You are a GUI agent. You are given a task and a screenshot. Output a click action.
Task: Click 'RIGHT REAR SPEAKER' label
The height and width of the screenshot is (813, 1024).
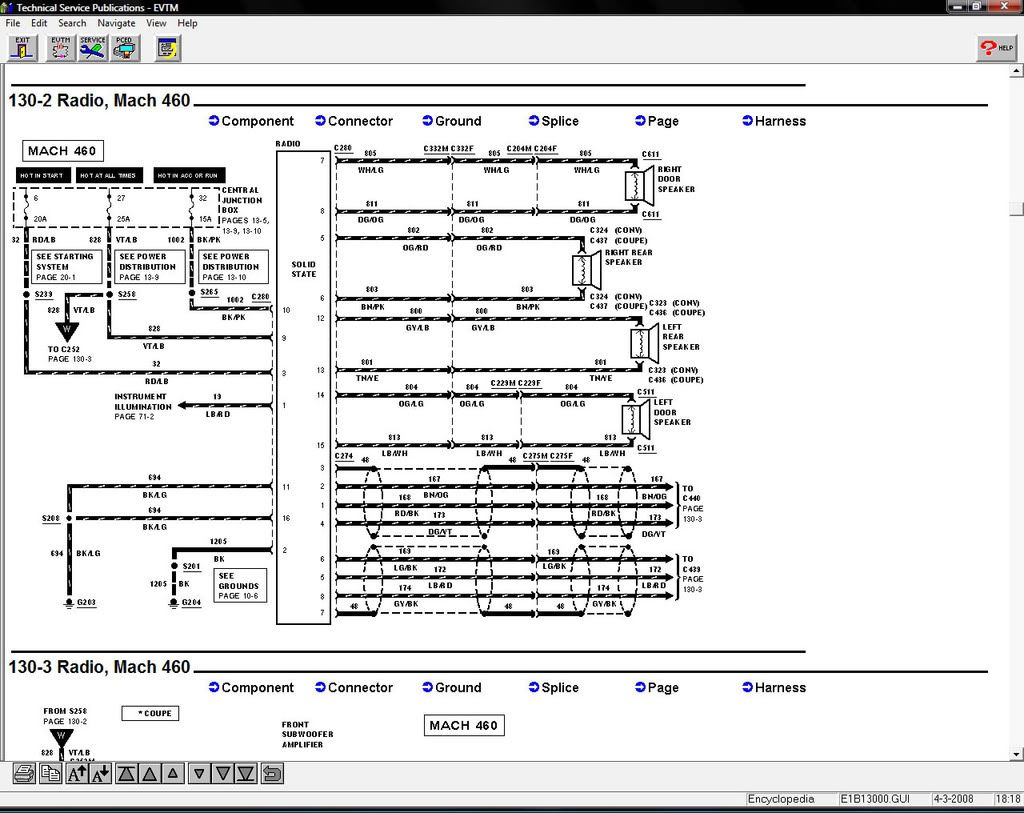[x=628, y=257]
